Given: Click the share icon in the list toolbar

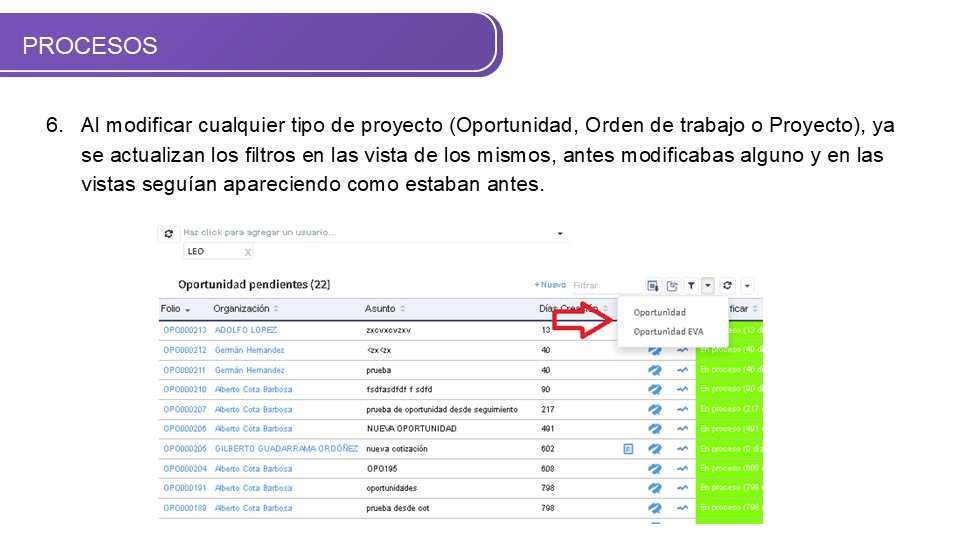Looking at the screenshot, I should point(672,286).
